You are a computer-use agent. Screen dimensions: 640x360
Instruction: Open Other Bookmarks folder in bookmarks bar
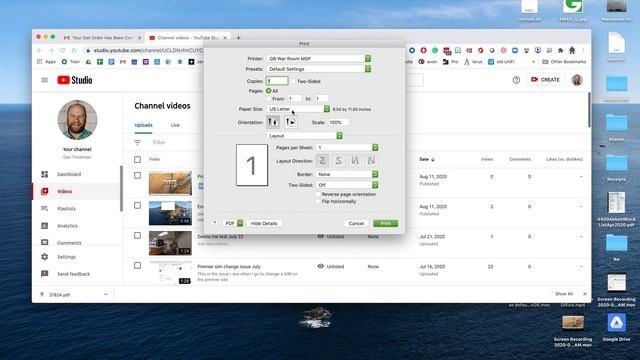click(564, 62)
